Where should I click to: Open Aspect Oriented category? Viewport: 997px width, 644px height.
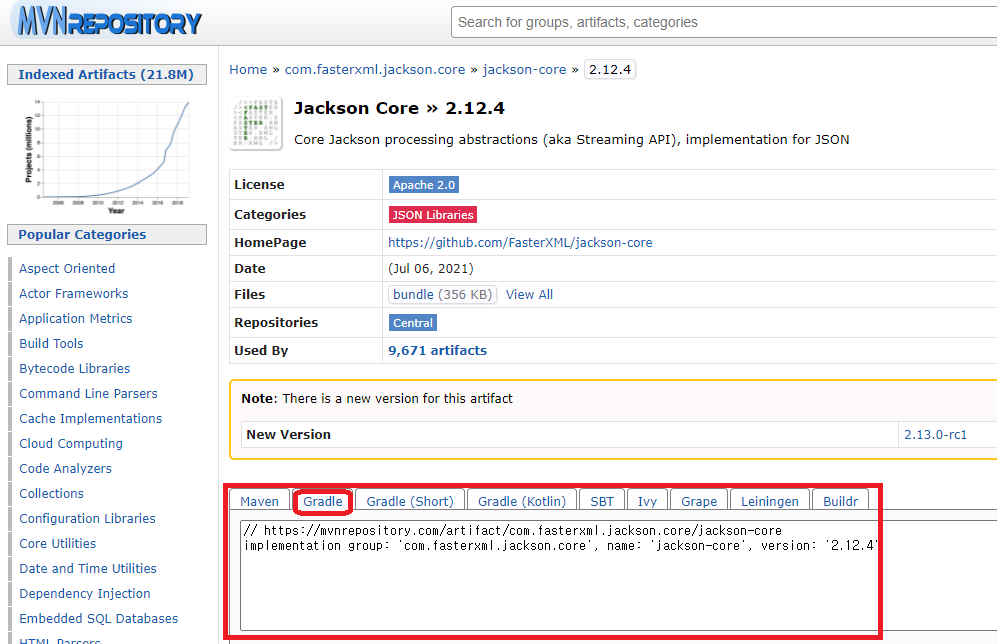click(x=67, y=268)
